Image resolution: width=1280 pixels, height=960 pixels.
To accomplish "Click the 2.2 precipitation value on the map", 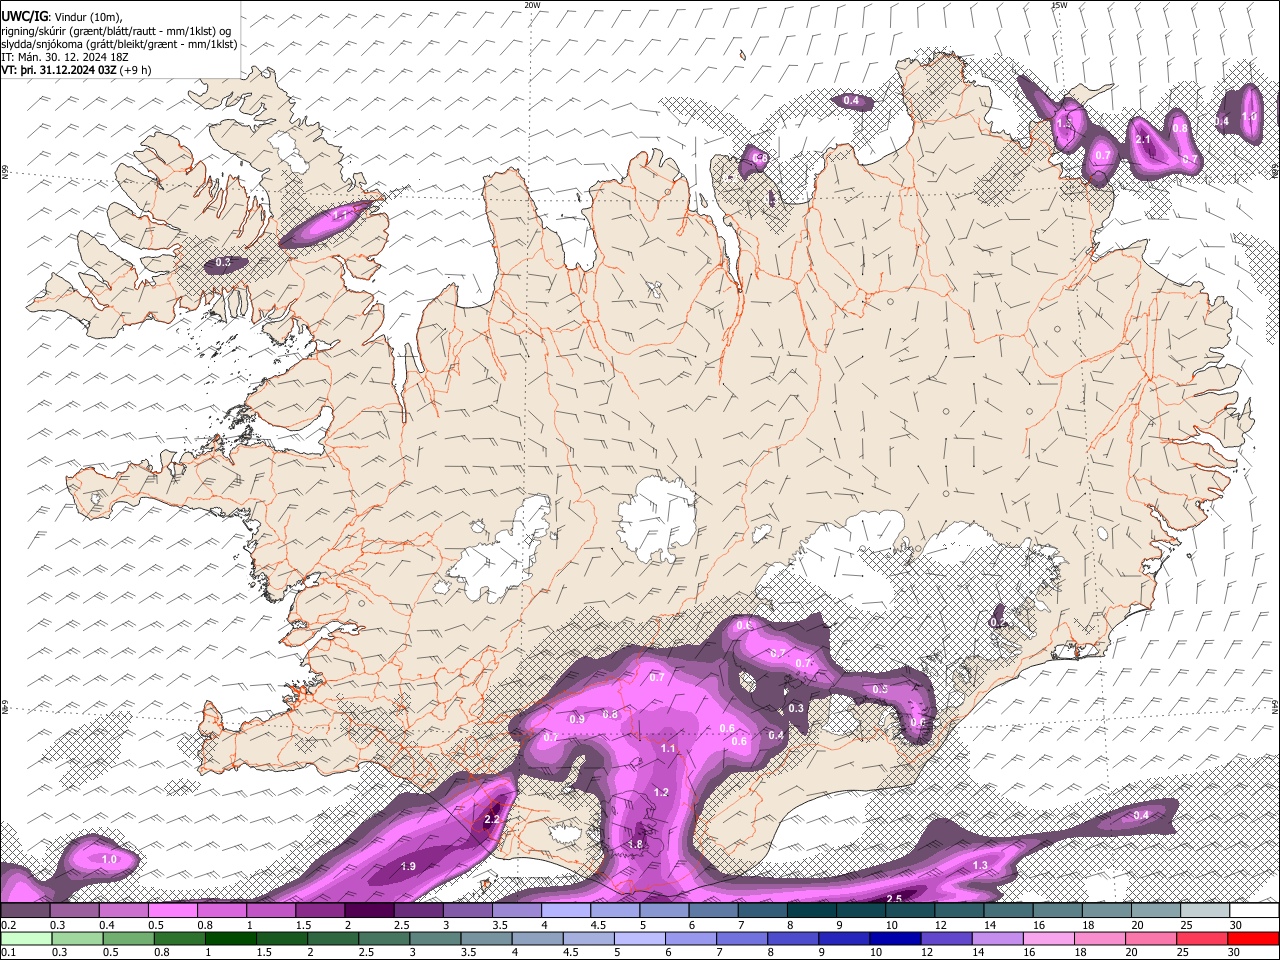I will 491,819.
